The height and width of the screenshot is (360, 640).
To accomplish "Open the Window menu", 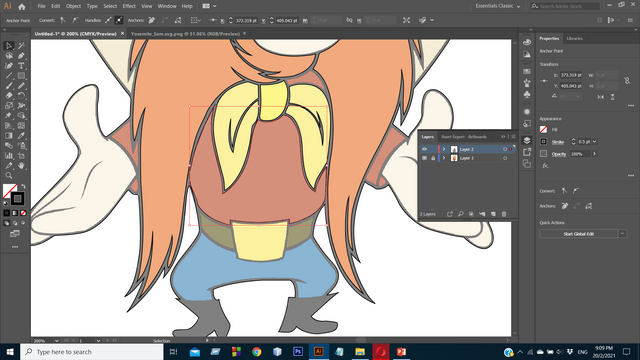I will pyautogui.click(x=167, y=6).
